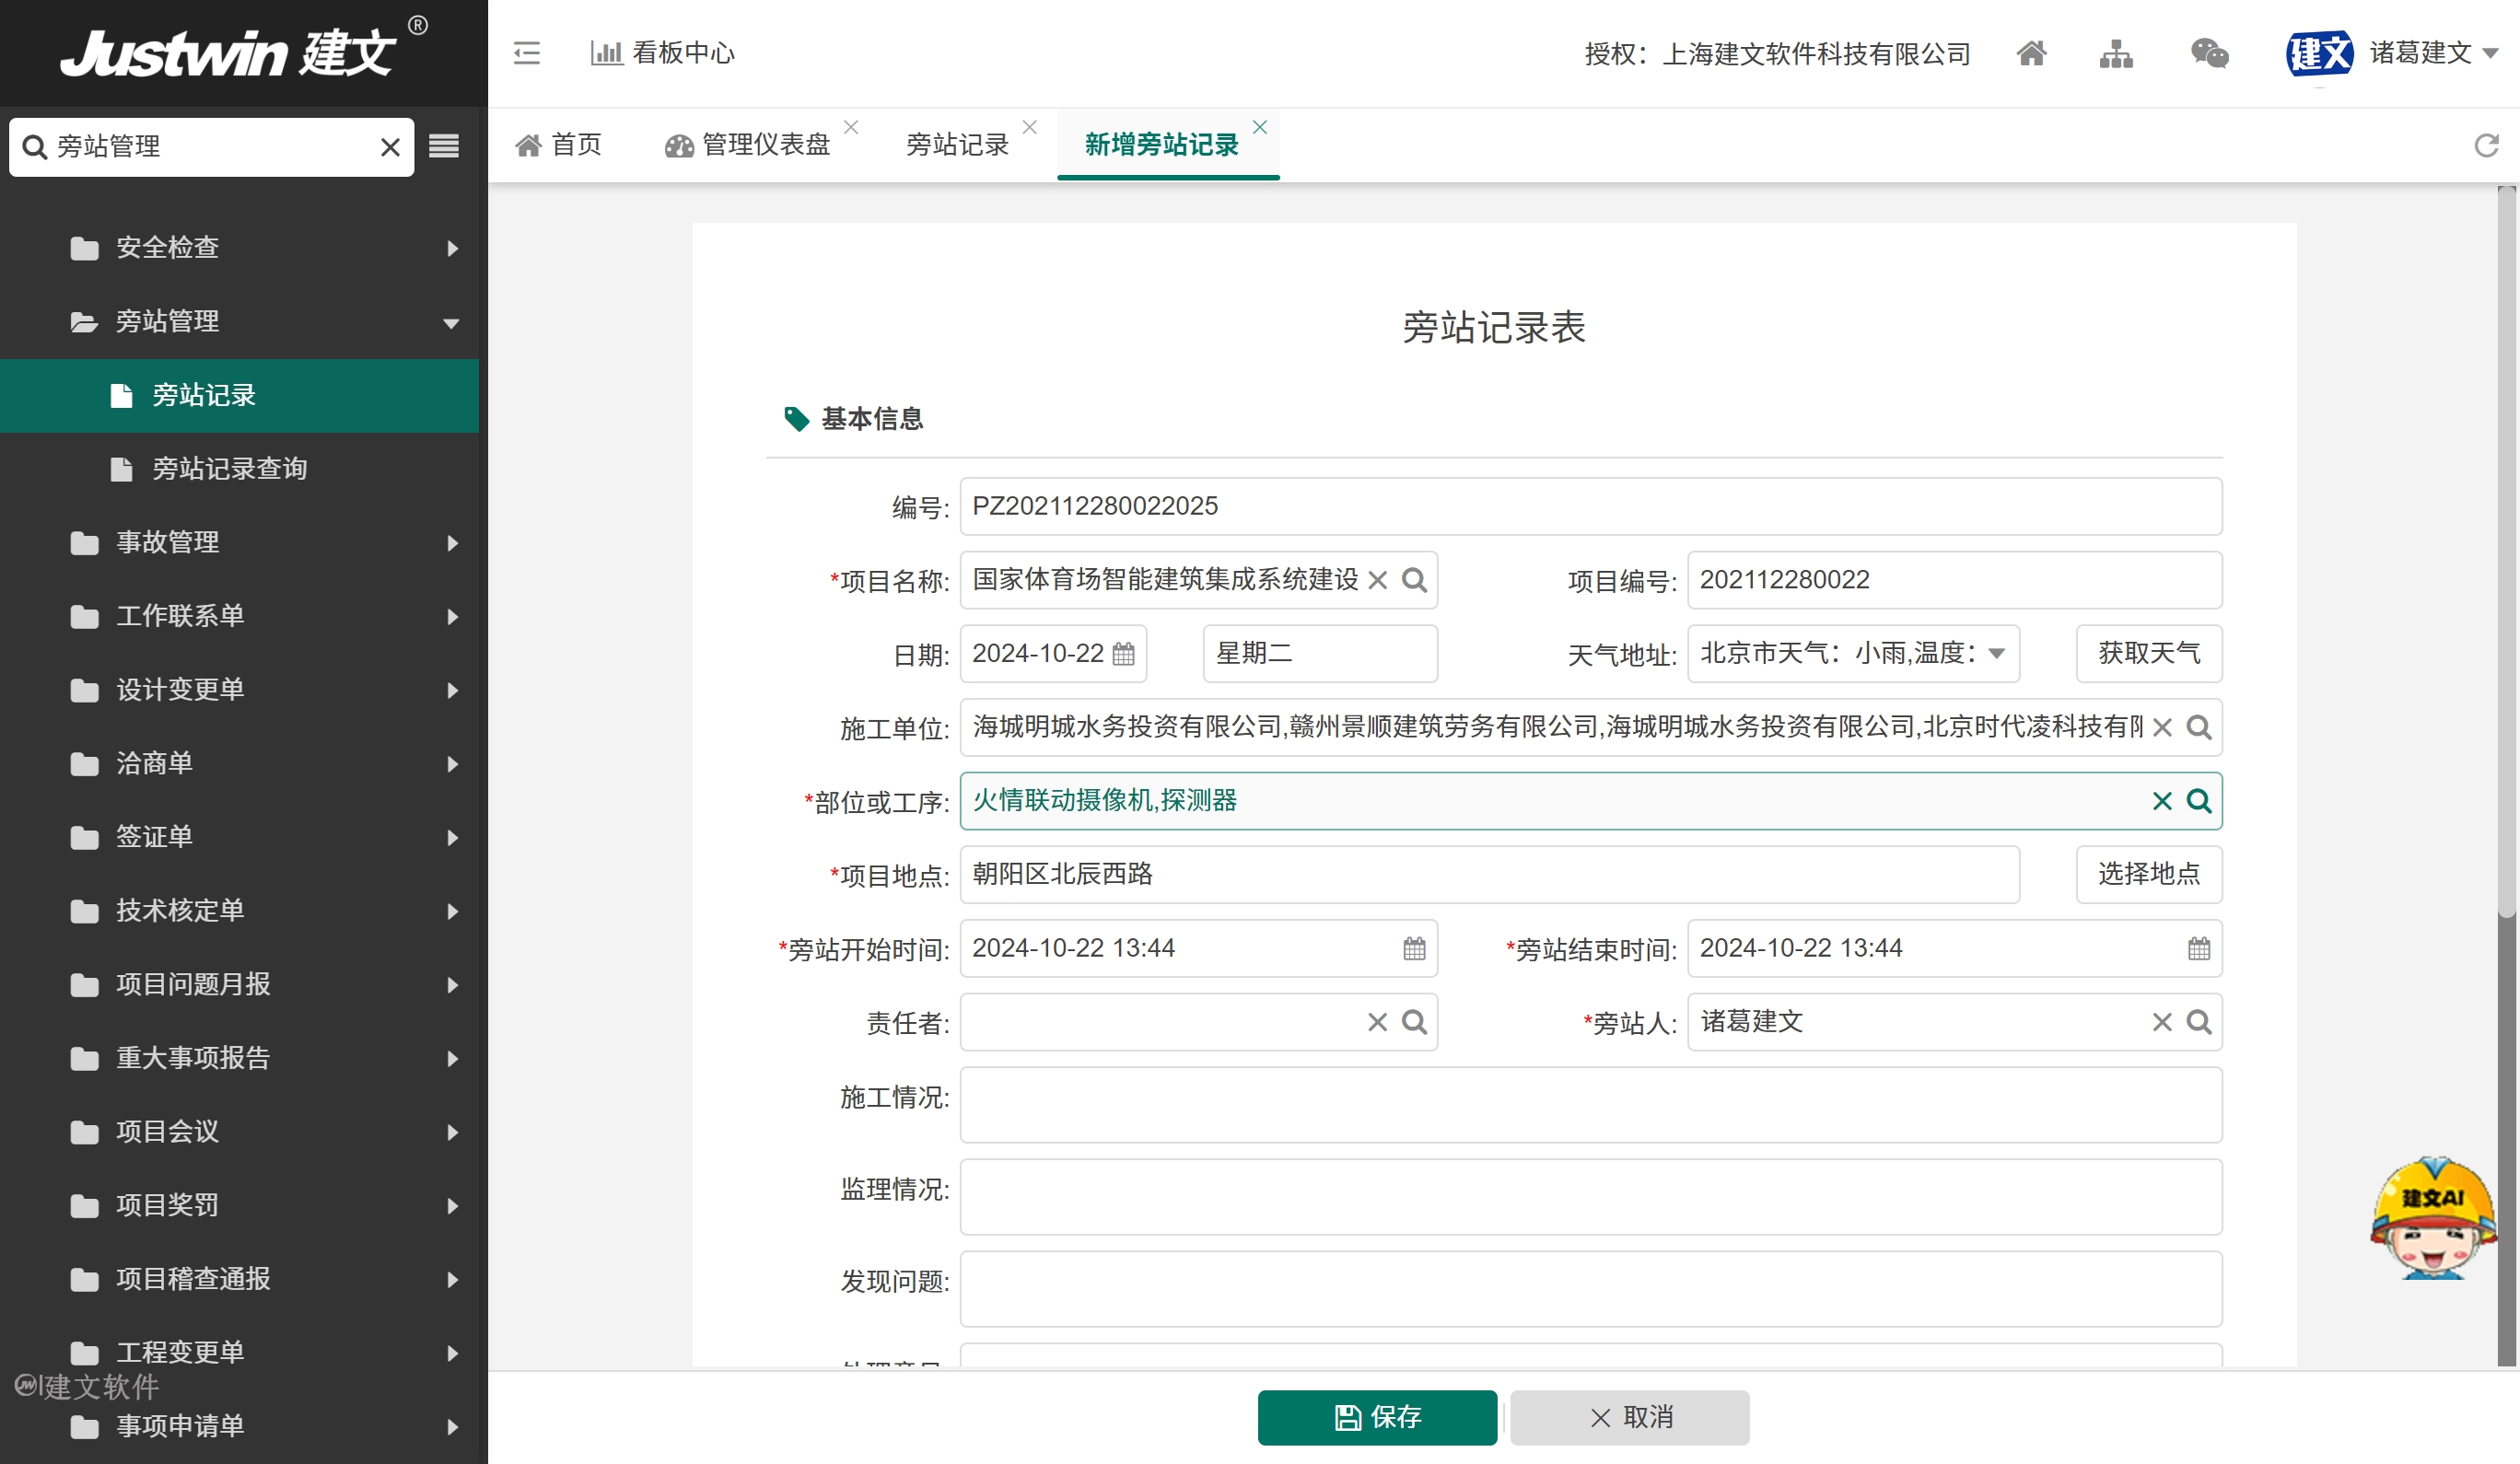Open the 日期 calendar picker

(1123, 654)
